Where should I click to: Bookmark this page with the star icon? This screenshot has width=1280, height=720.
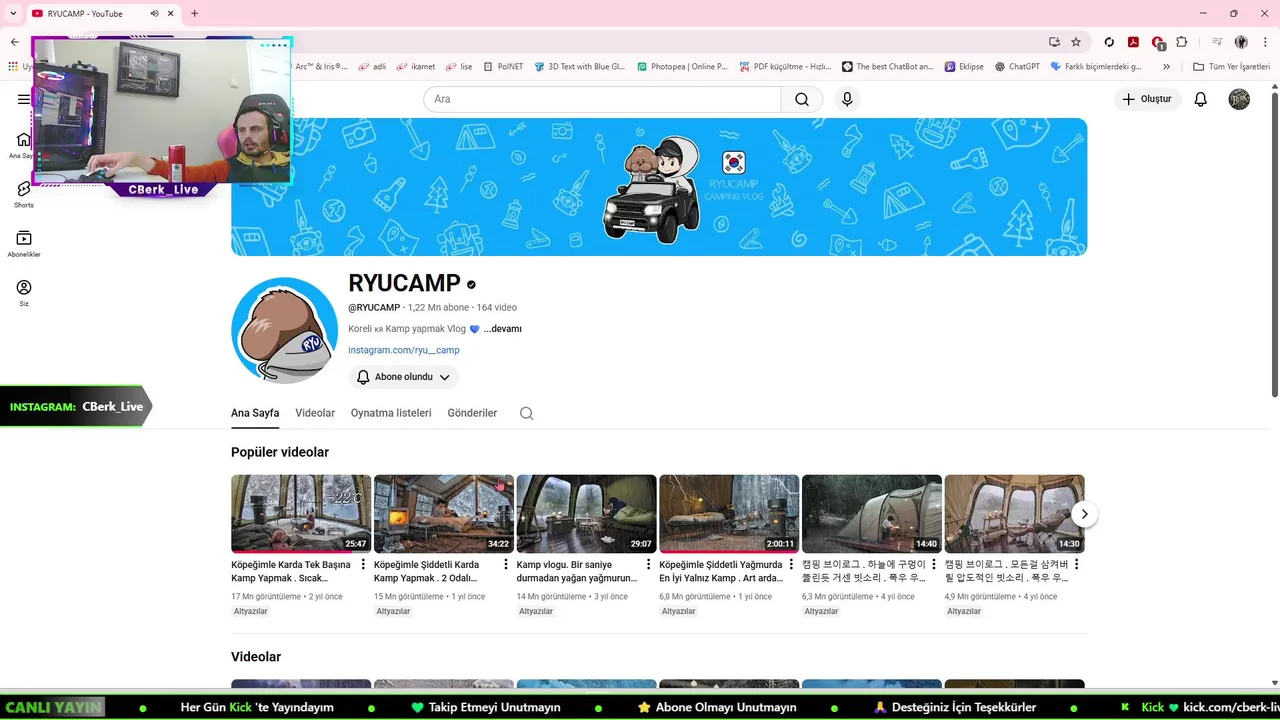[x=1076, y=42]
